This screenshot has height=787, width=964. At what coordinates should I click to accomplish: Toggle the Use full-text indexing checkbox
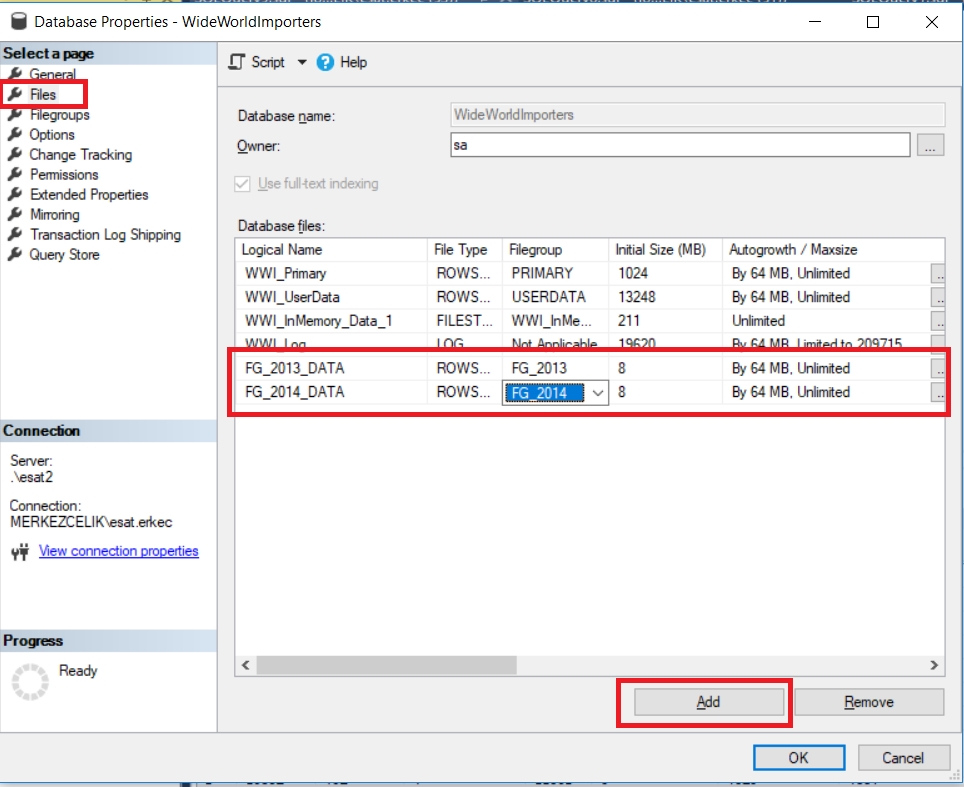coord(241,183)
